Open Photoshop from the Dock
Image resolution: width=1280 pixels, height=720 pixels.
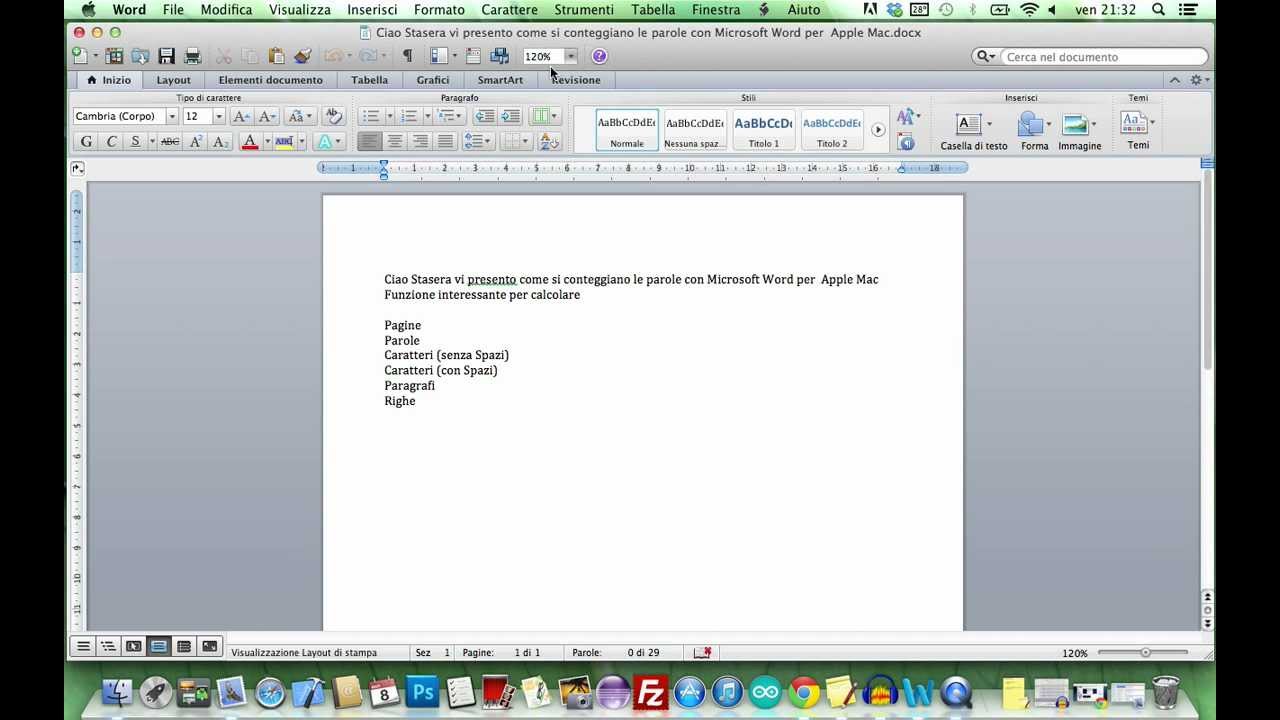pyautogui.click(x=422, y=692)
